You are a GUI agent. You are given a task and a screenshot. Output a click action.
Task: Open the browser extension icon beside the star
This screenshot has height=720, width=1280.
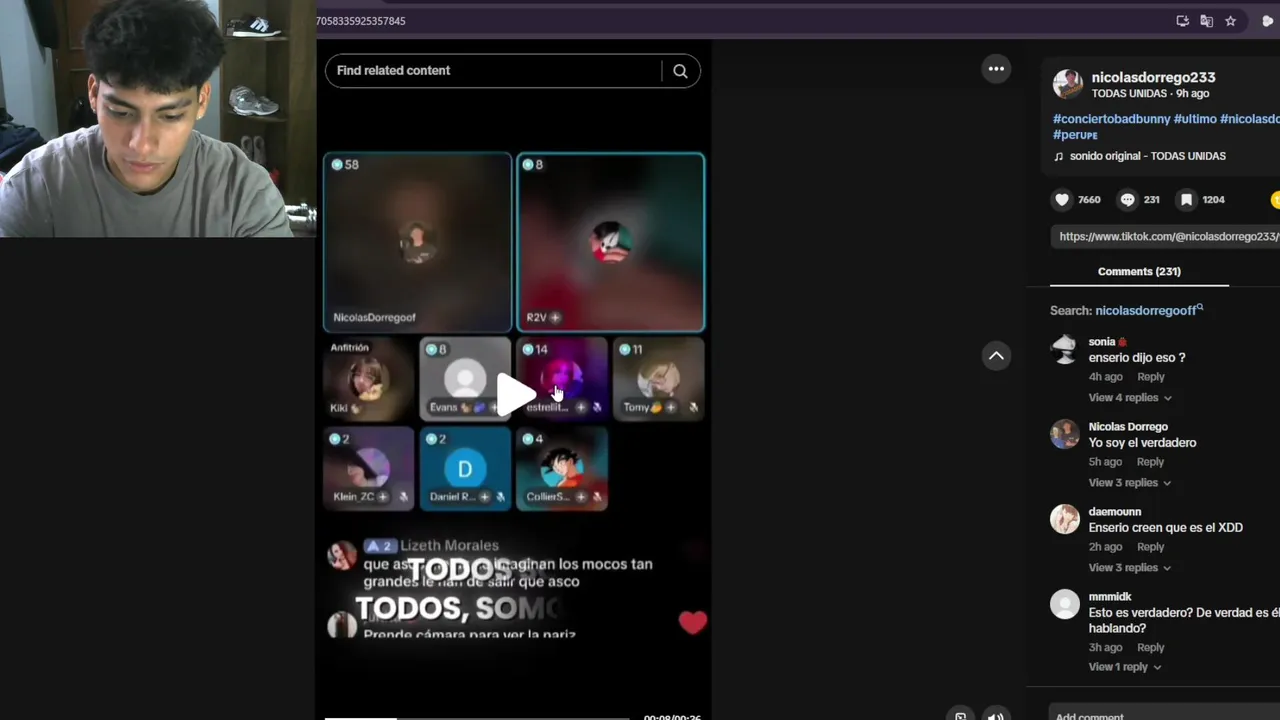point(1268,21)
